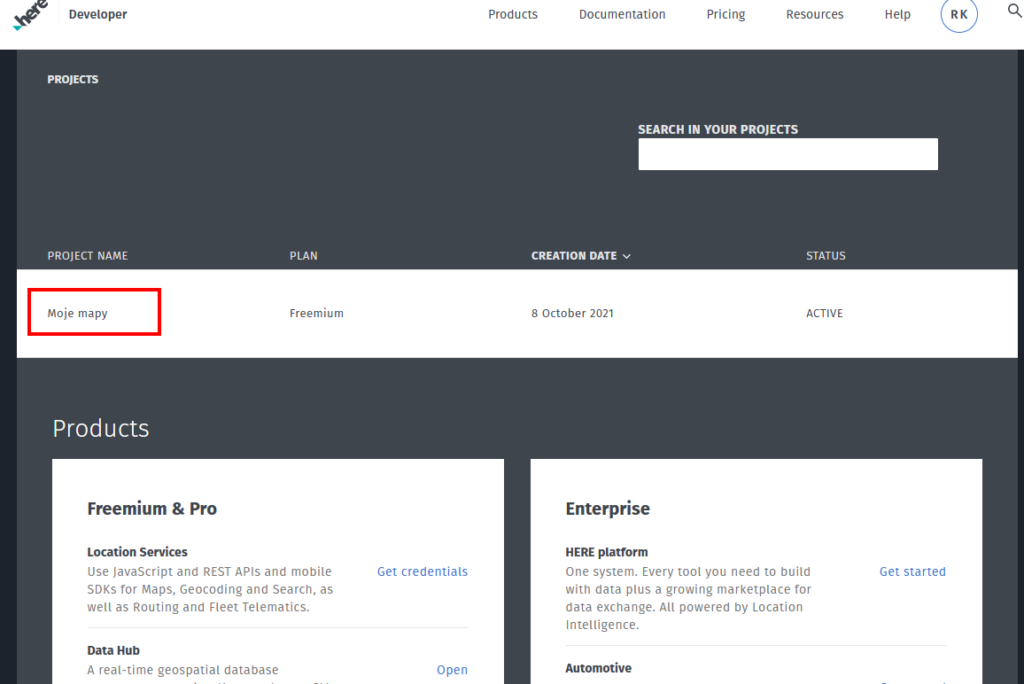Select the 8 October 2021 row date
The image size is (1024, 684).
click(572, 313)
